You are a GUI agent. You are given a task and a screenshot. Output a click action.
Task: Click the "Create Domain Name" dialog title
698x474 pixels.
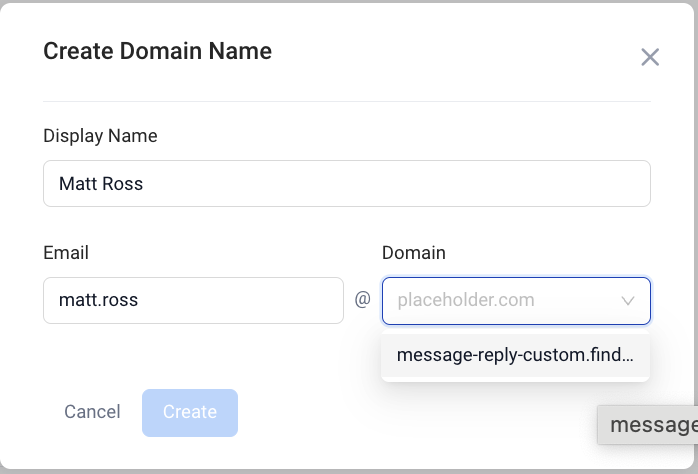157,51
